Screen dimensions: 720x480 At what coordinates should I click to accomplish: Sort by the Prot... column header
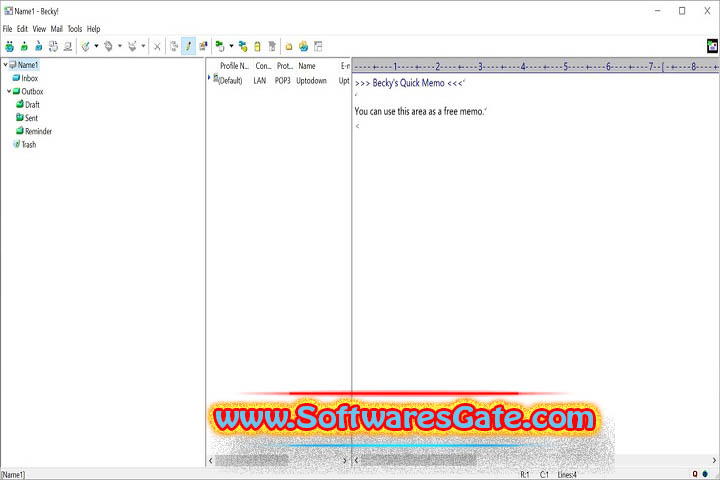click(285, 66)
